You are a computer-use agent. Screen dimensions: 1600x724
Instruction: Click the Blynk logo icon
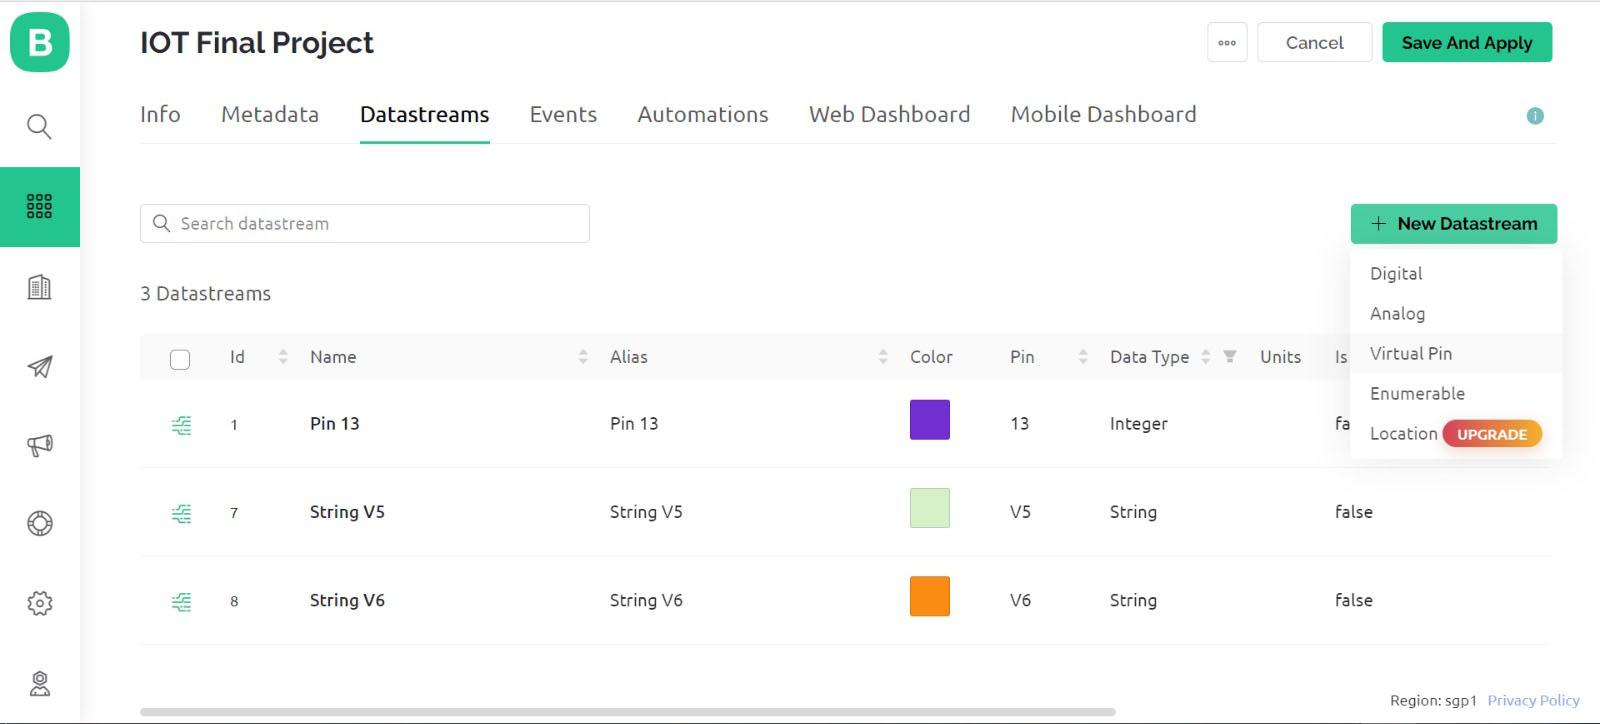pos(40,43)
